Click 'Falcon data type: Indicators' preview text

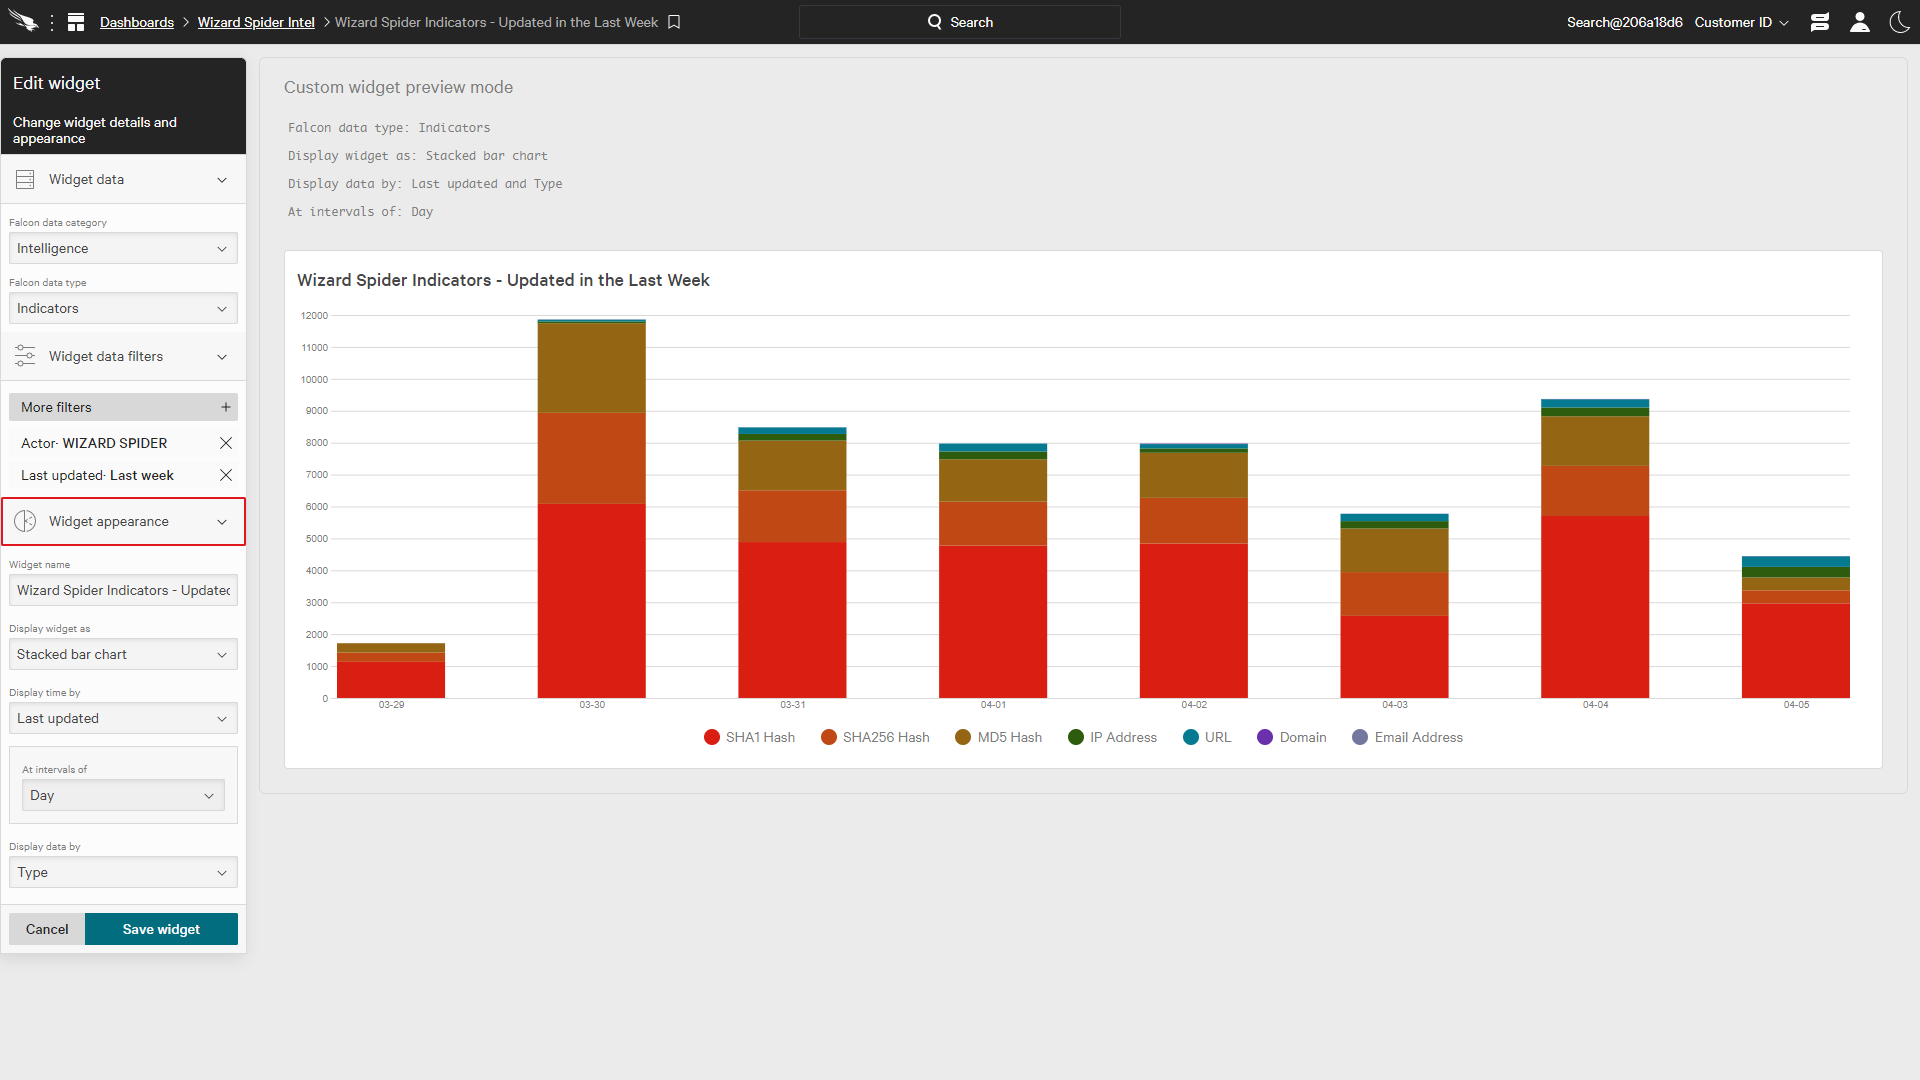pyautogui.click(x=389, y=128)
